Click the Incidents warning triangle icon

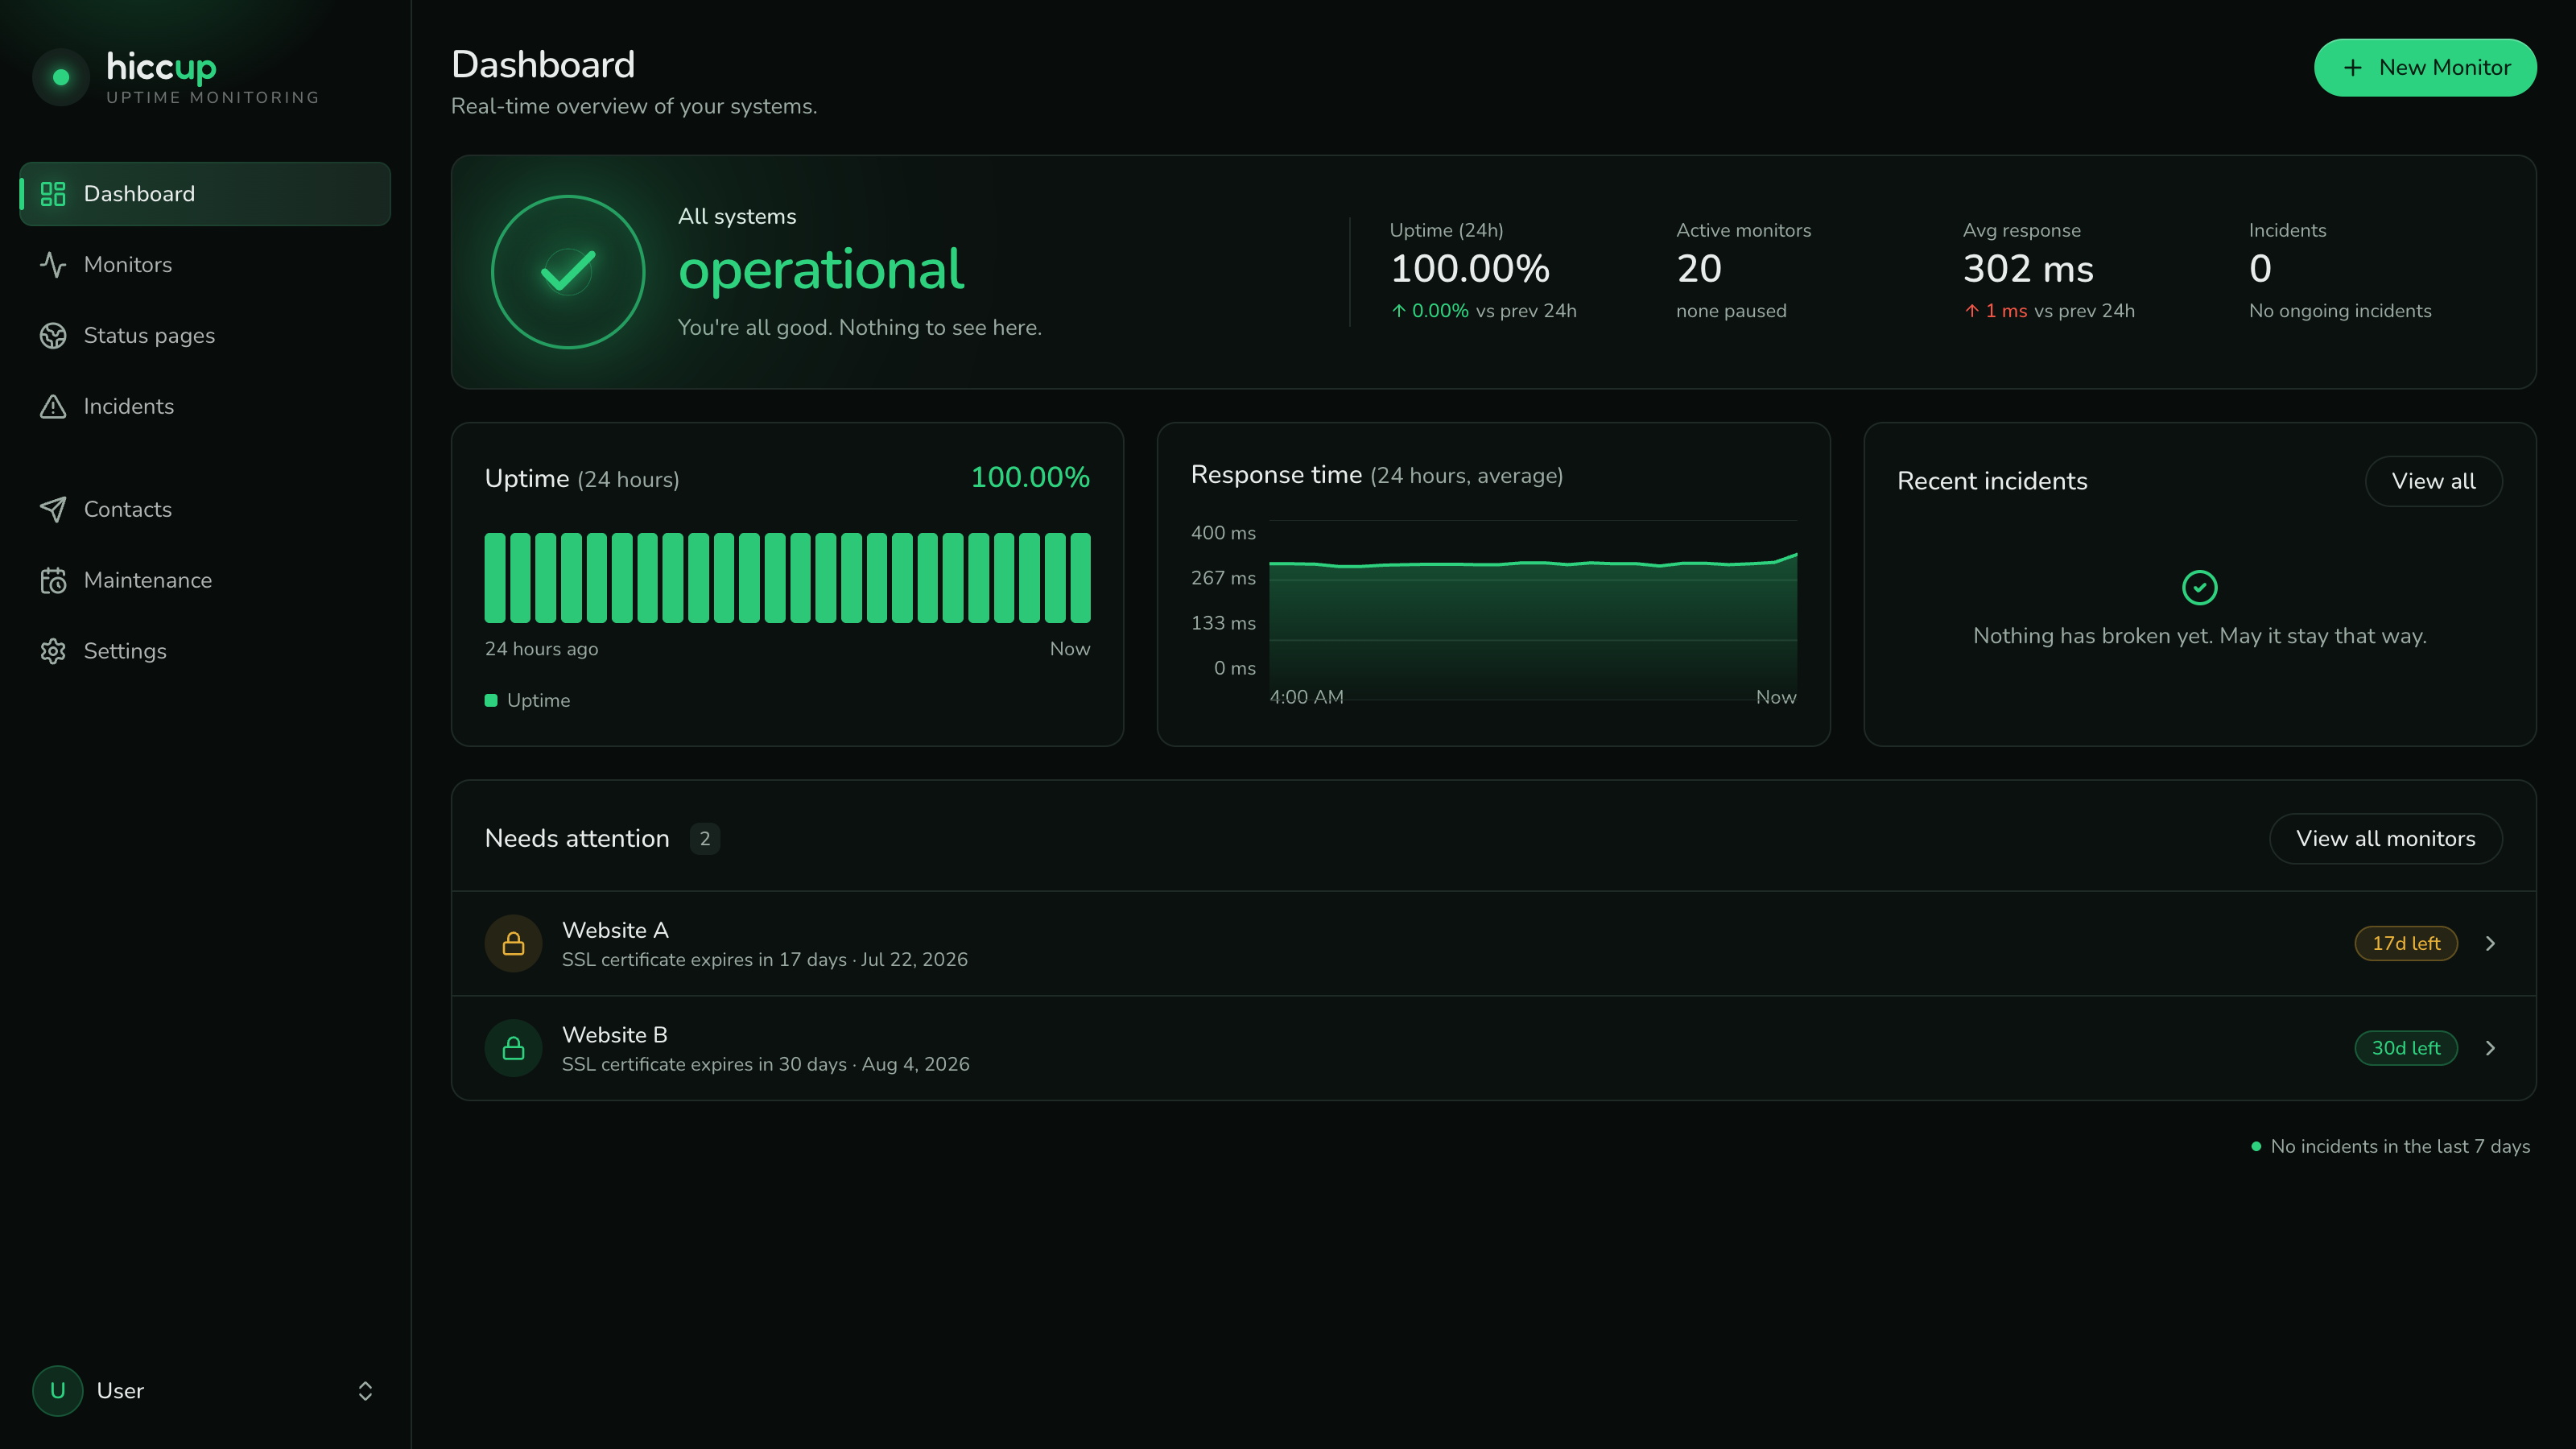point(53,407)
